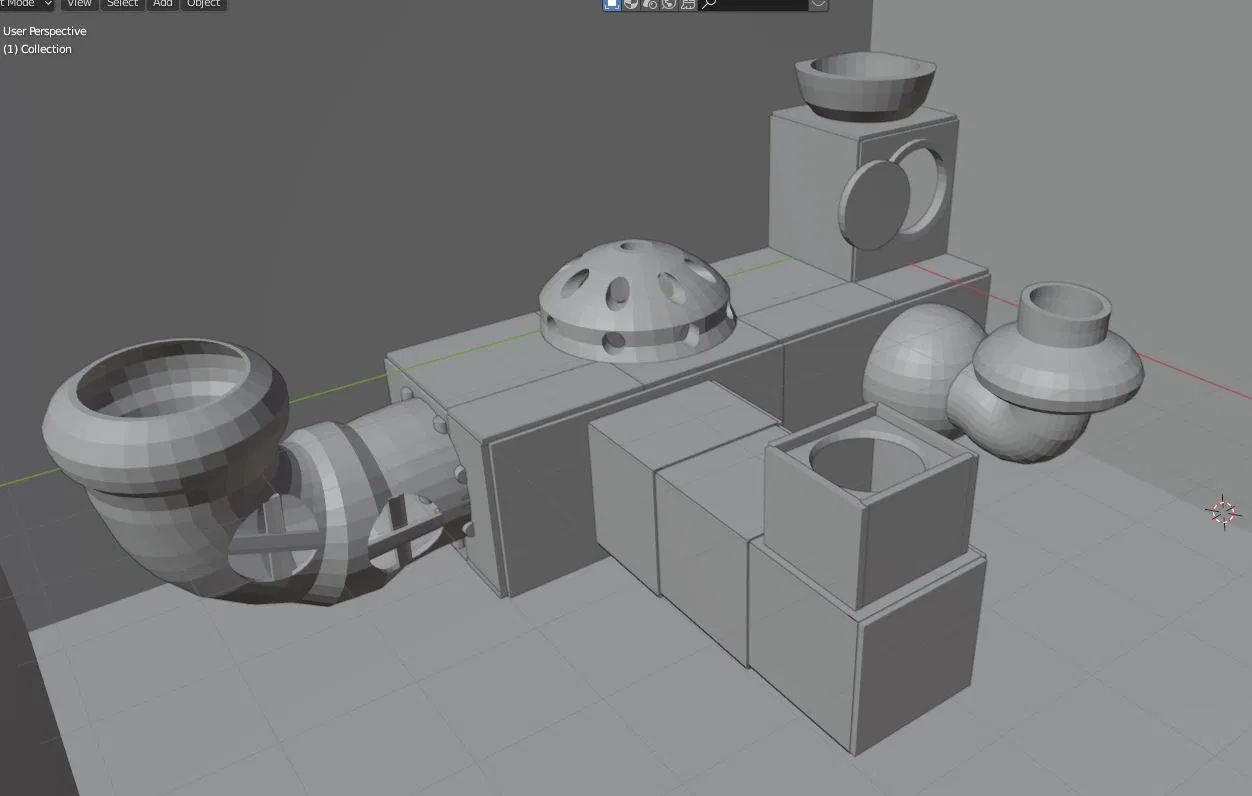Click the 3D cursor crosshair in the viewport
1252x796 pixels.
[x=1223, y=511]
